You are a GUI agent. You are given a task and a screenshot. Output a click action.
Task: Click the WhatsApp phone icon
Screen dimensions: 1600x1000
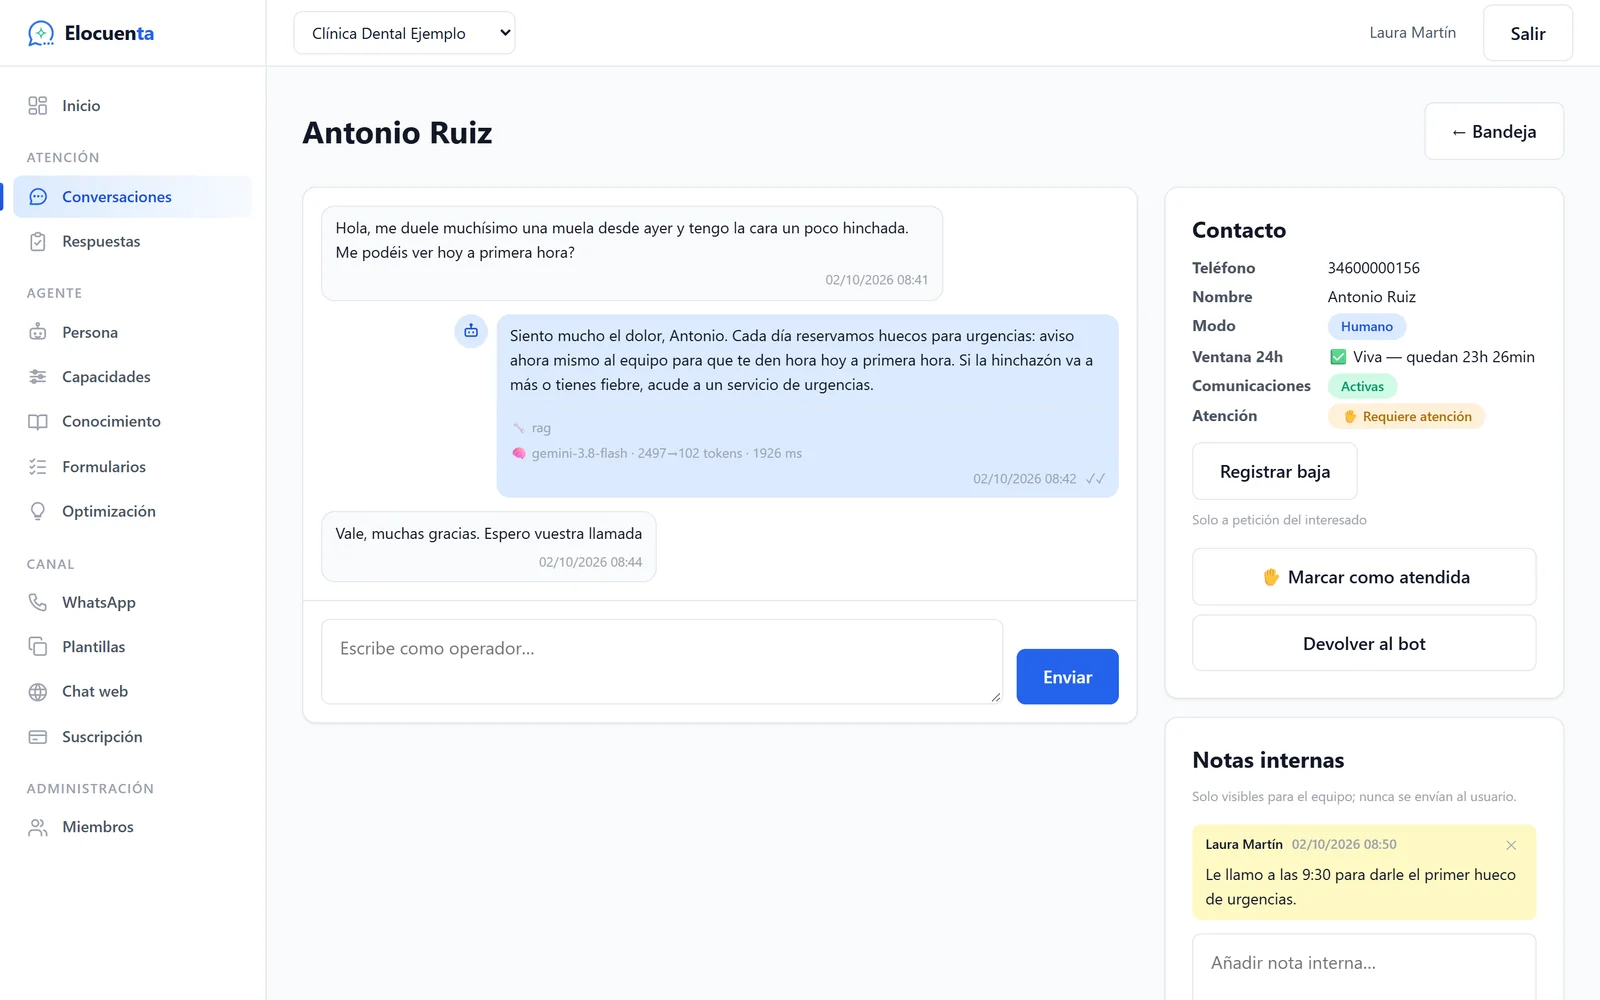38,602
